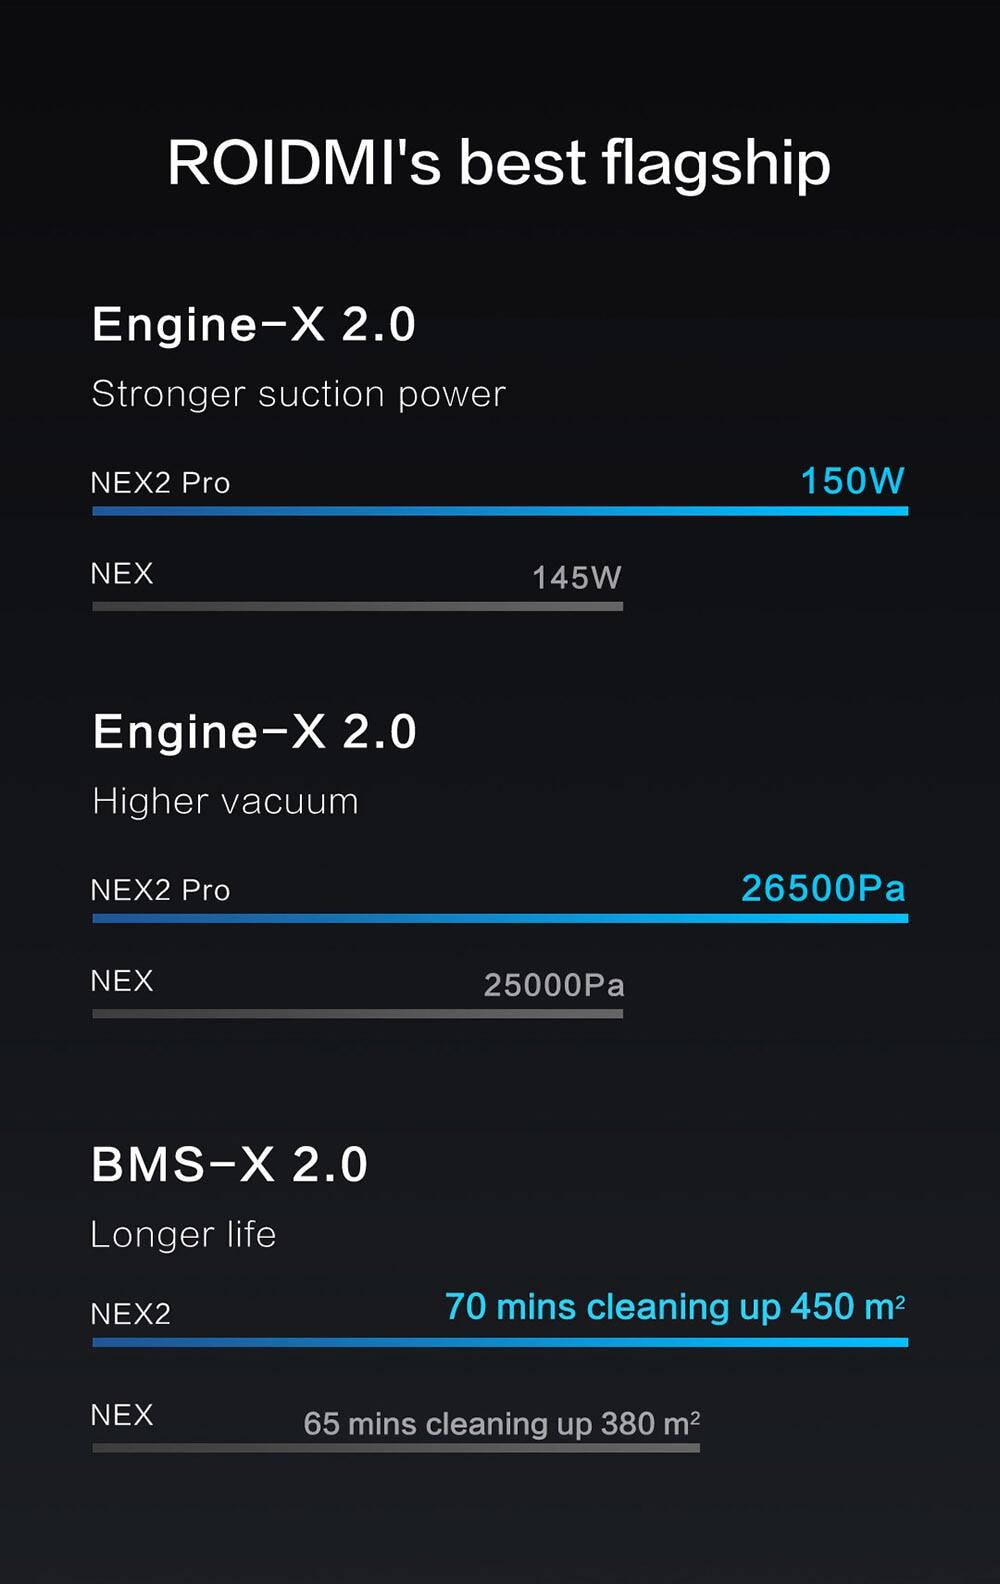
Task: Click the gray 65 mins battery bar
Action: tap(396, 1448)
